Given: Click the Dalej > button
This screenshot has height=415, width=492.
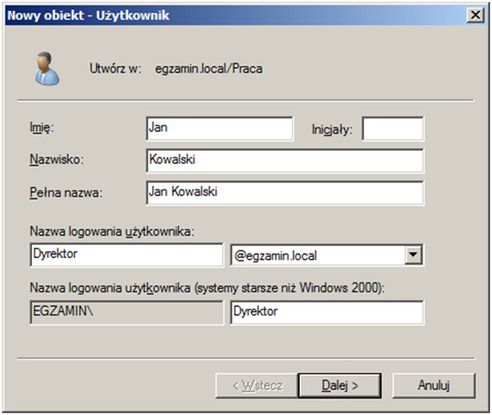Looking at the screenshot, I should pos(340,386).
